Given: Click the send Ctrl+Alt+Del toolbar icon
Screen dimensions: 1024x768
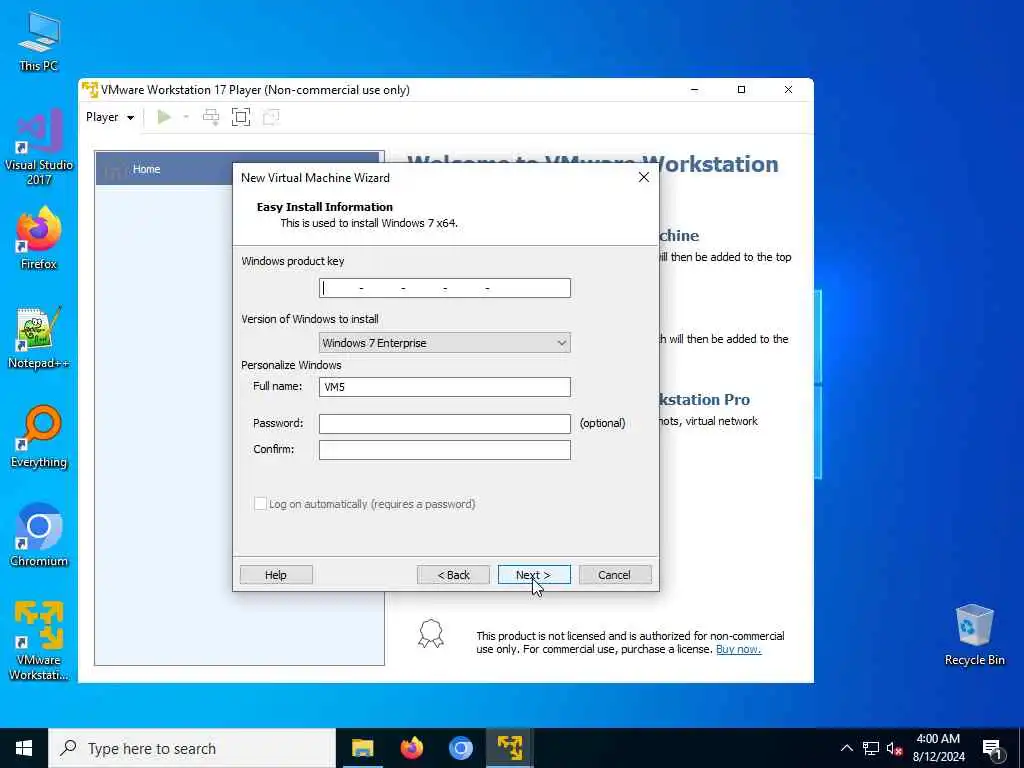Looking at the screenshot, I should 210,117.
